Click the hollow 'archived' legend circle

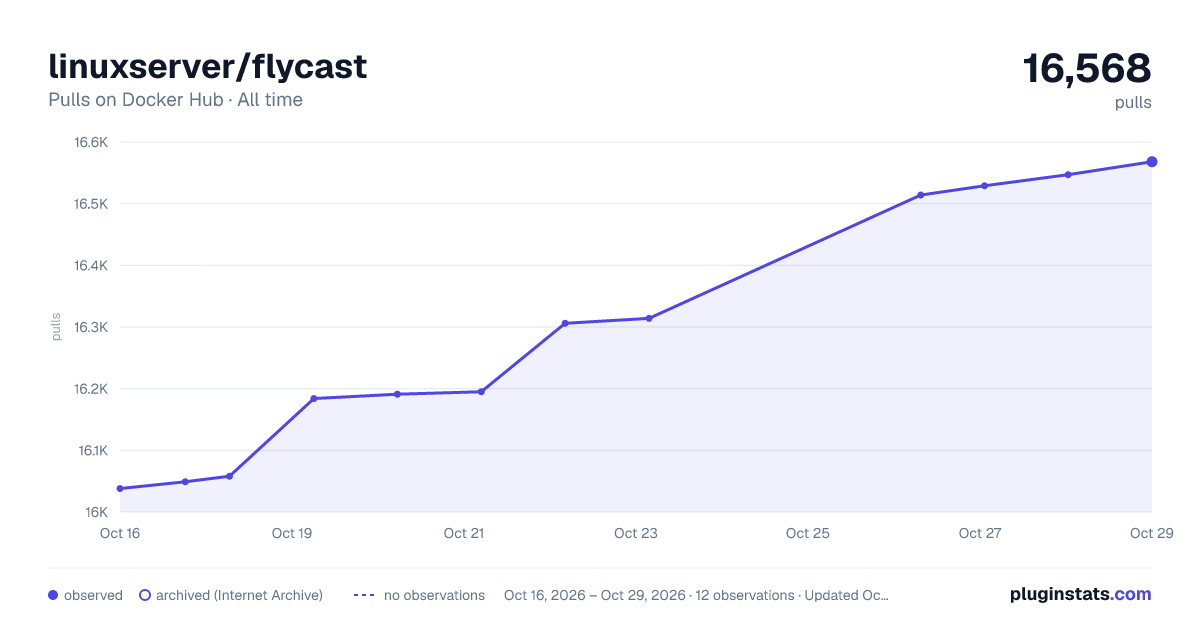pos(145,595)
